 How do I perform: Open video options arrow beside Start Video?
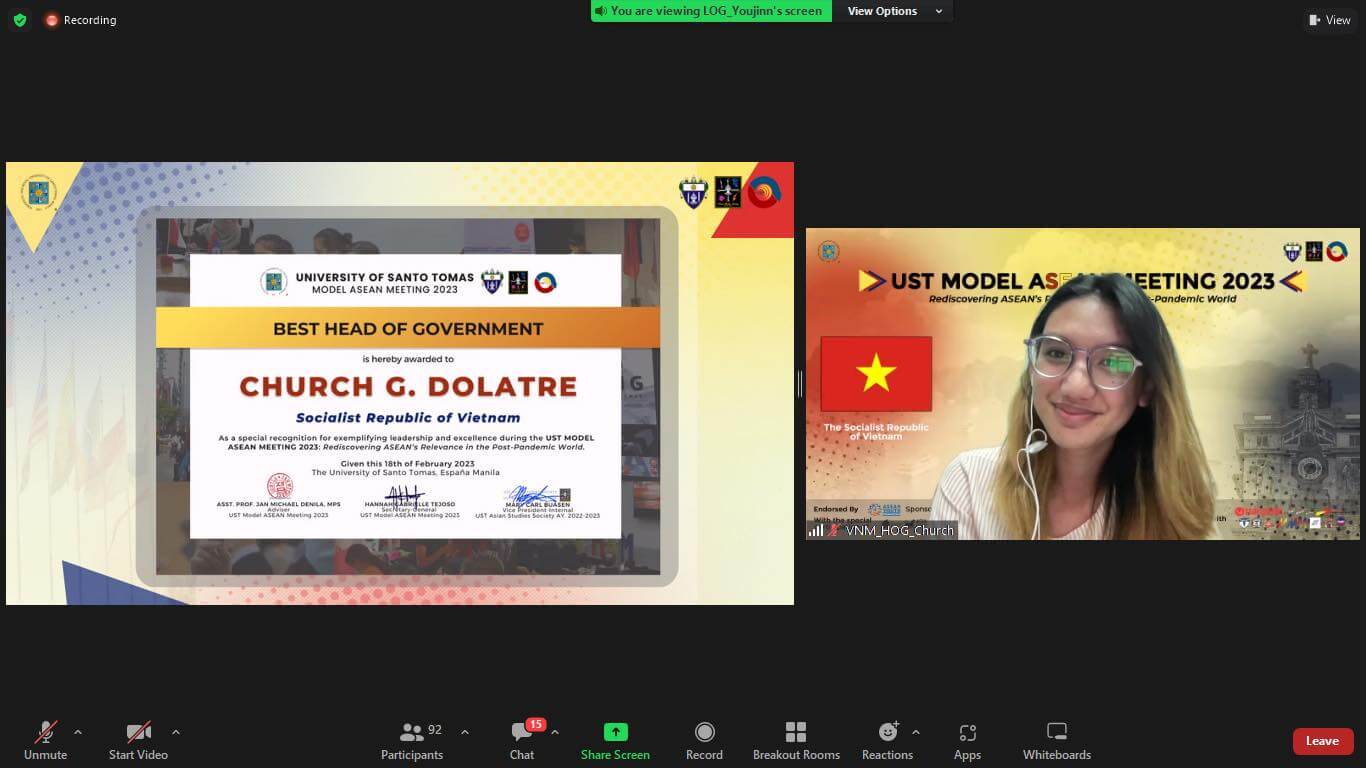176,732
